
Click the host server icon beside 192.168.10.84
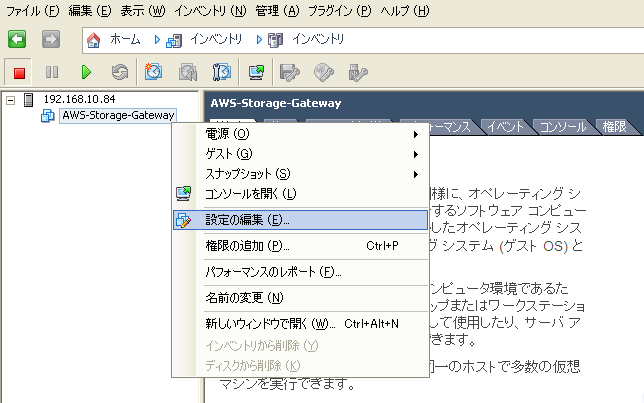coord(28,99)
